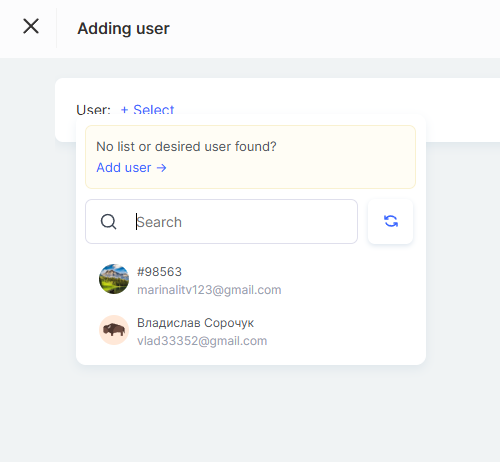Close the Adding user dialog
The width and height of the screenshot is (500, 462).
tap(31, 26)
